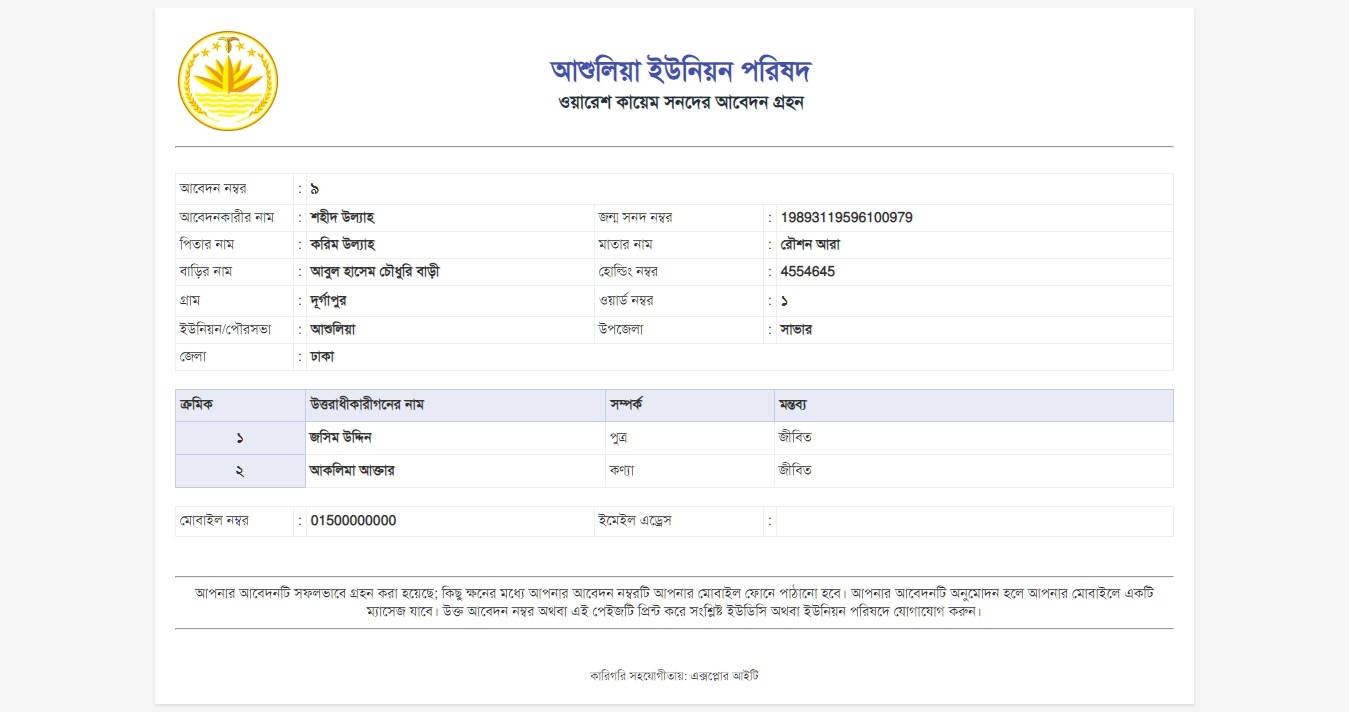Click subtitle ওয়ারেশ কায়েম সনদের আবেদন গ্রহন
Screen dimensions: 1349x712
(x=681, y=103)
